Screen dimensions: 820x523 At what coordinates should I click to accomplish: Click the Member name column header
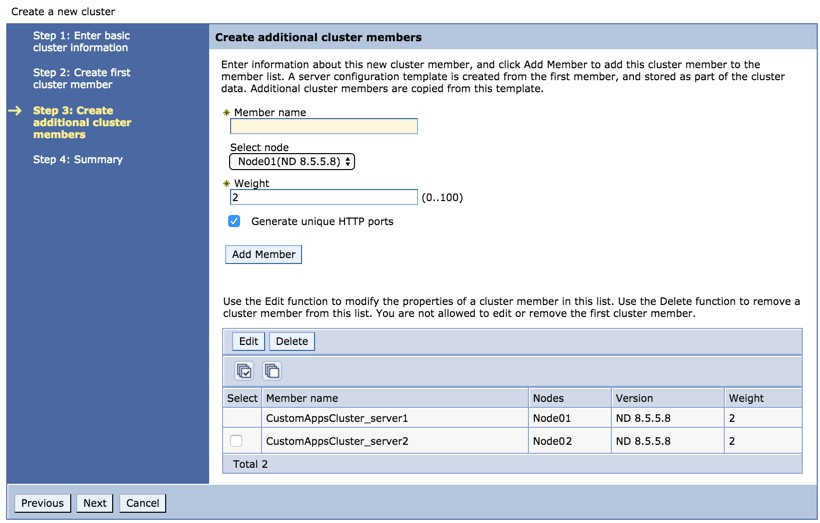click(x=302, y=398)
